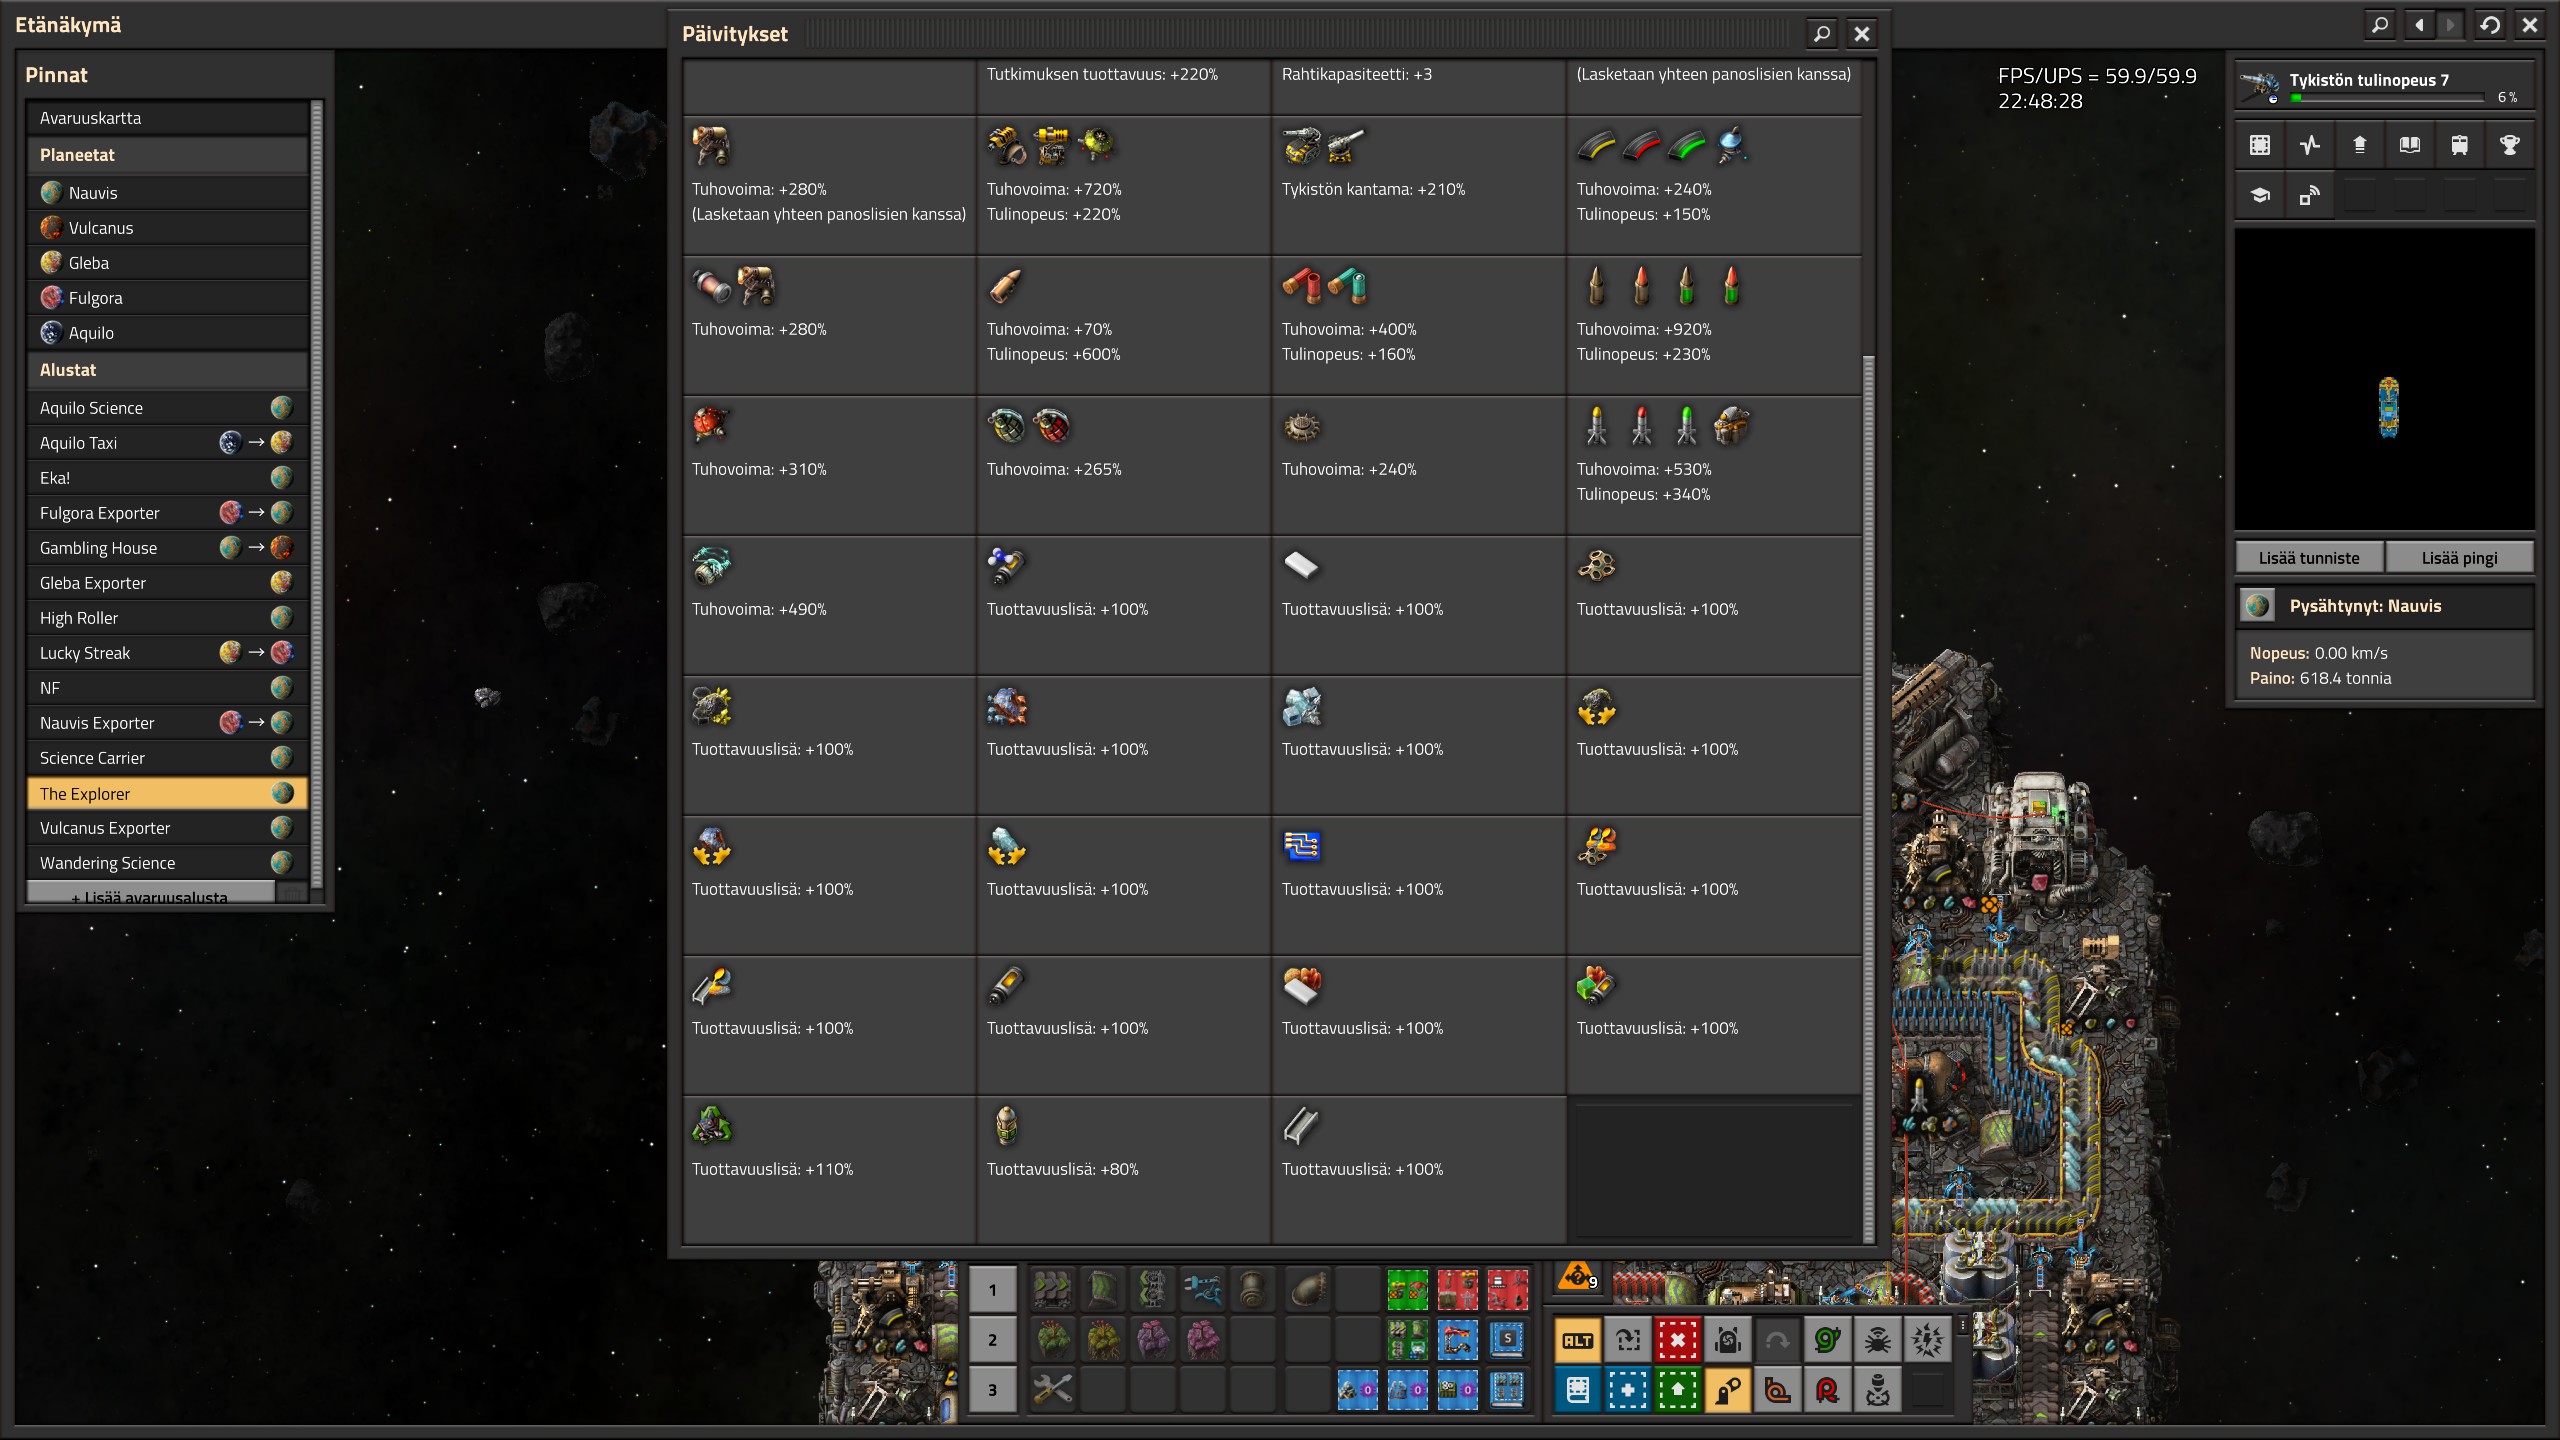Click the discharge defense lightning shortcut
The image size is (2560, 1440).
pos(1927,1340)
